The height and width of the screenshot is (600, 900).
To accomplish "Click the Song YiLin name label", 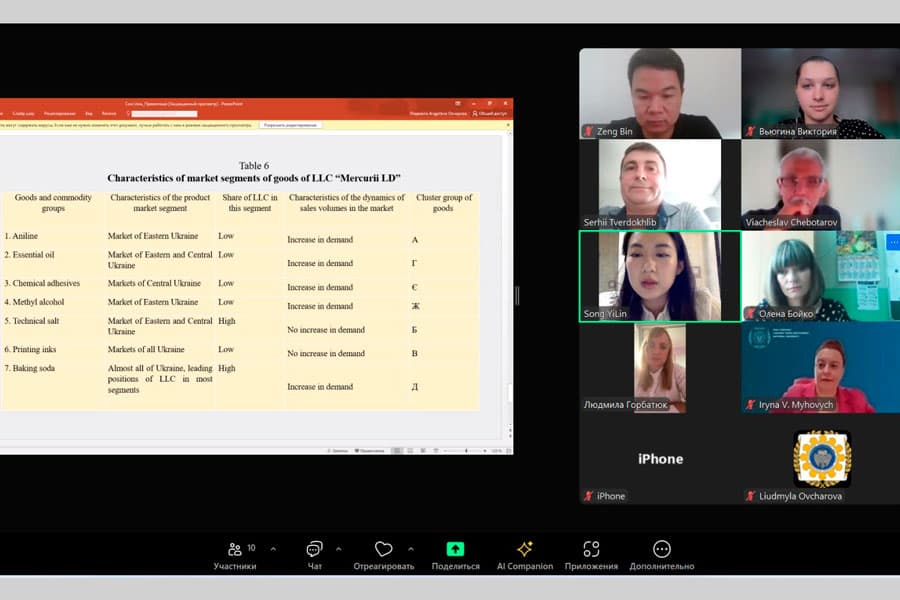I will point(605,313).
